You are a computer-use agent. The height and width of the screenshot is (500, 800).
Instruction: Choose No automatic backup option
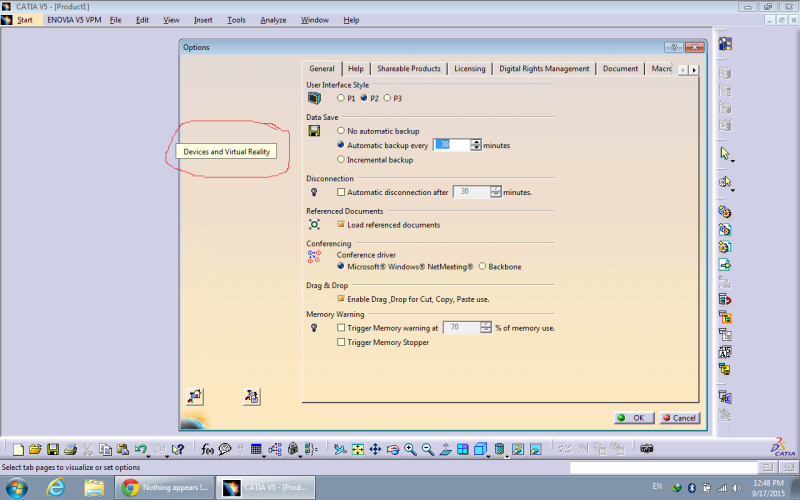coord(341,131)
